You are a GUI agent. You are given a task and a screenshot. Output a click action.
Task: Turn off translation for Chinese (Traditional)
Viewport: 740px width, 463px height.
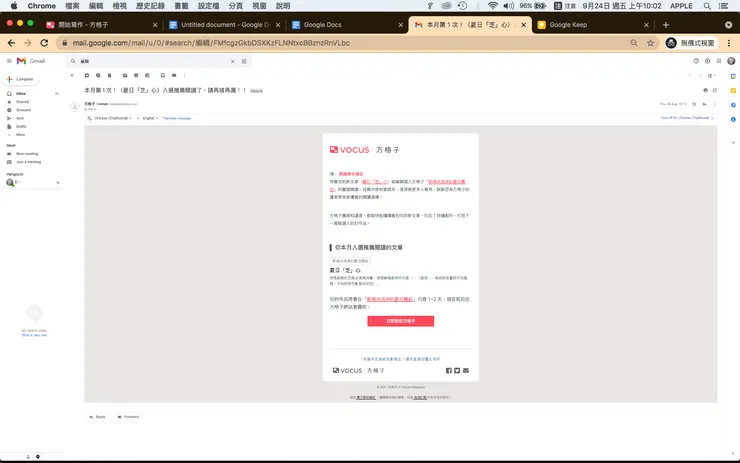[687, 118]
